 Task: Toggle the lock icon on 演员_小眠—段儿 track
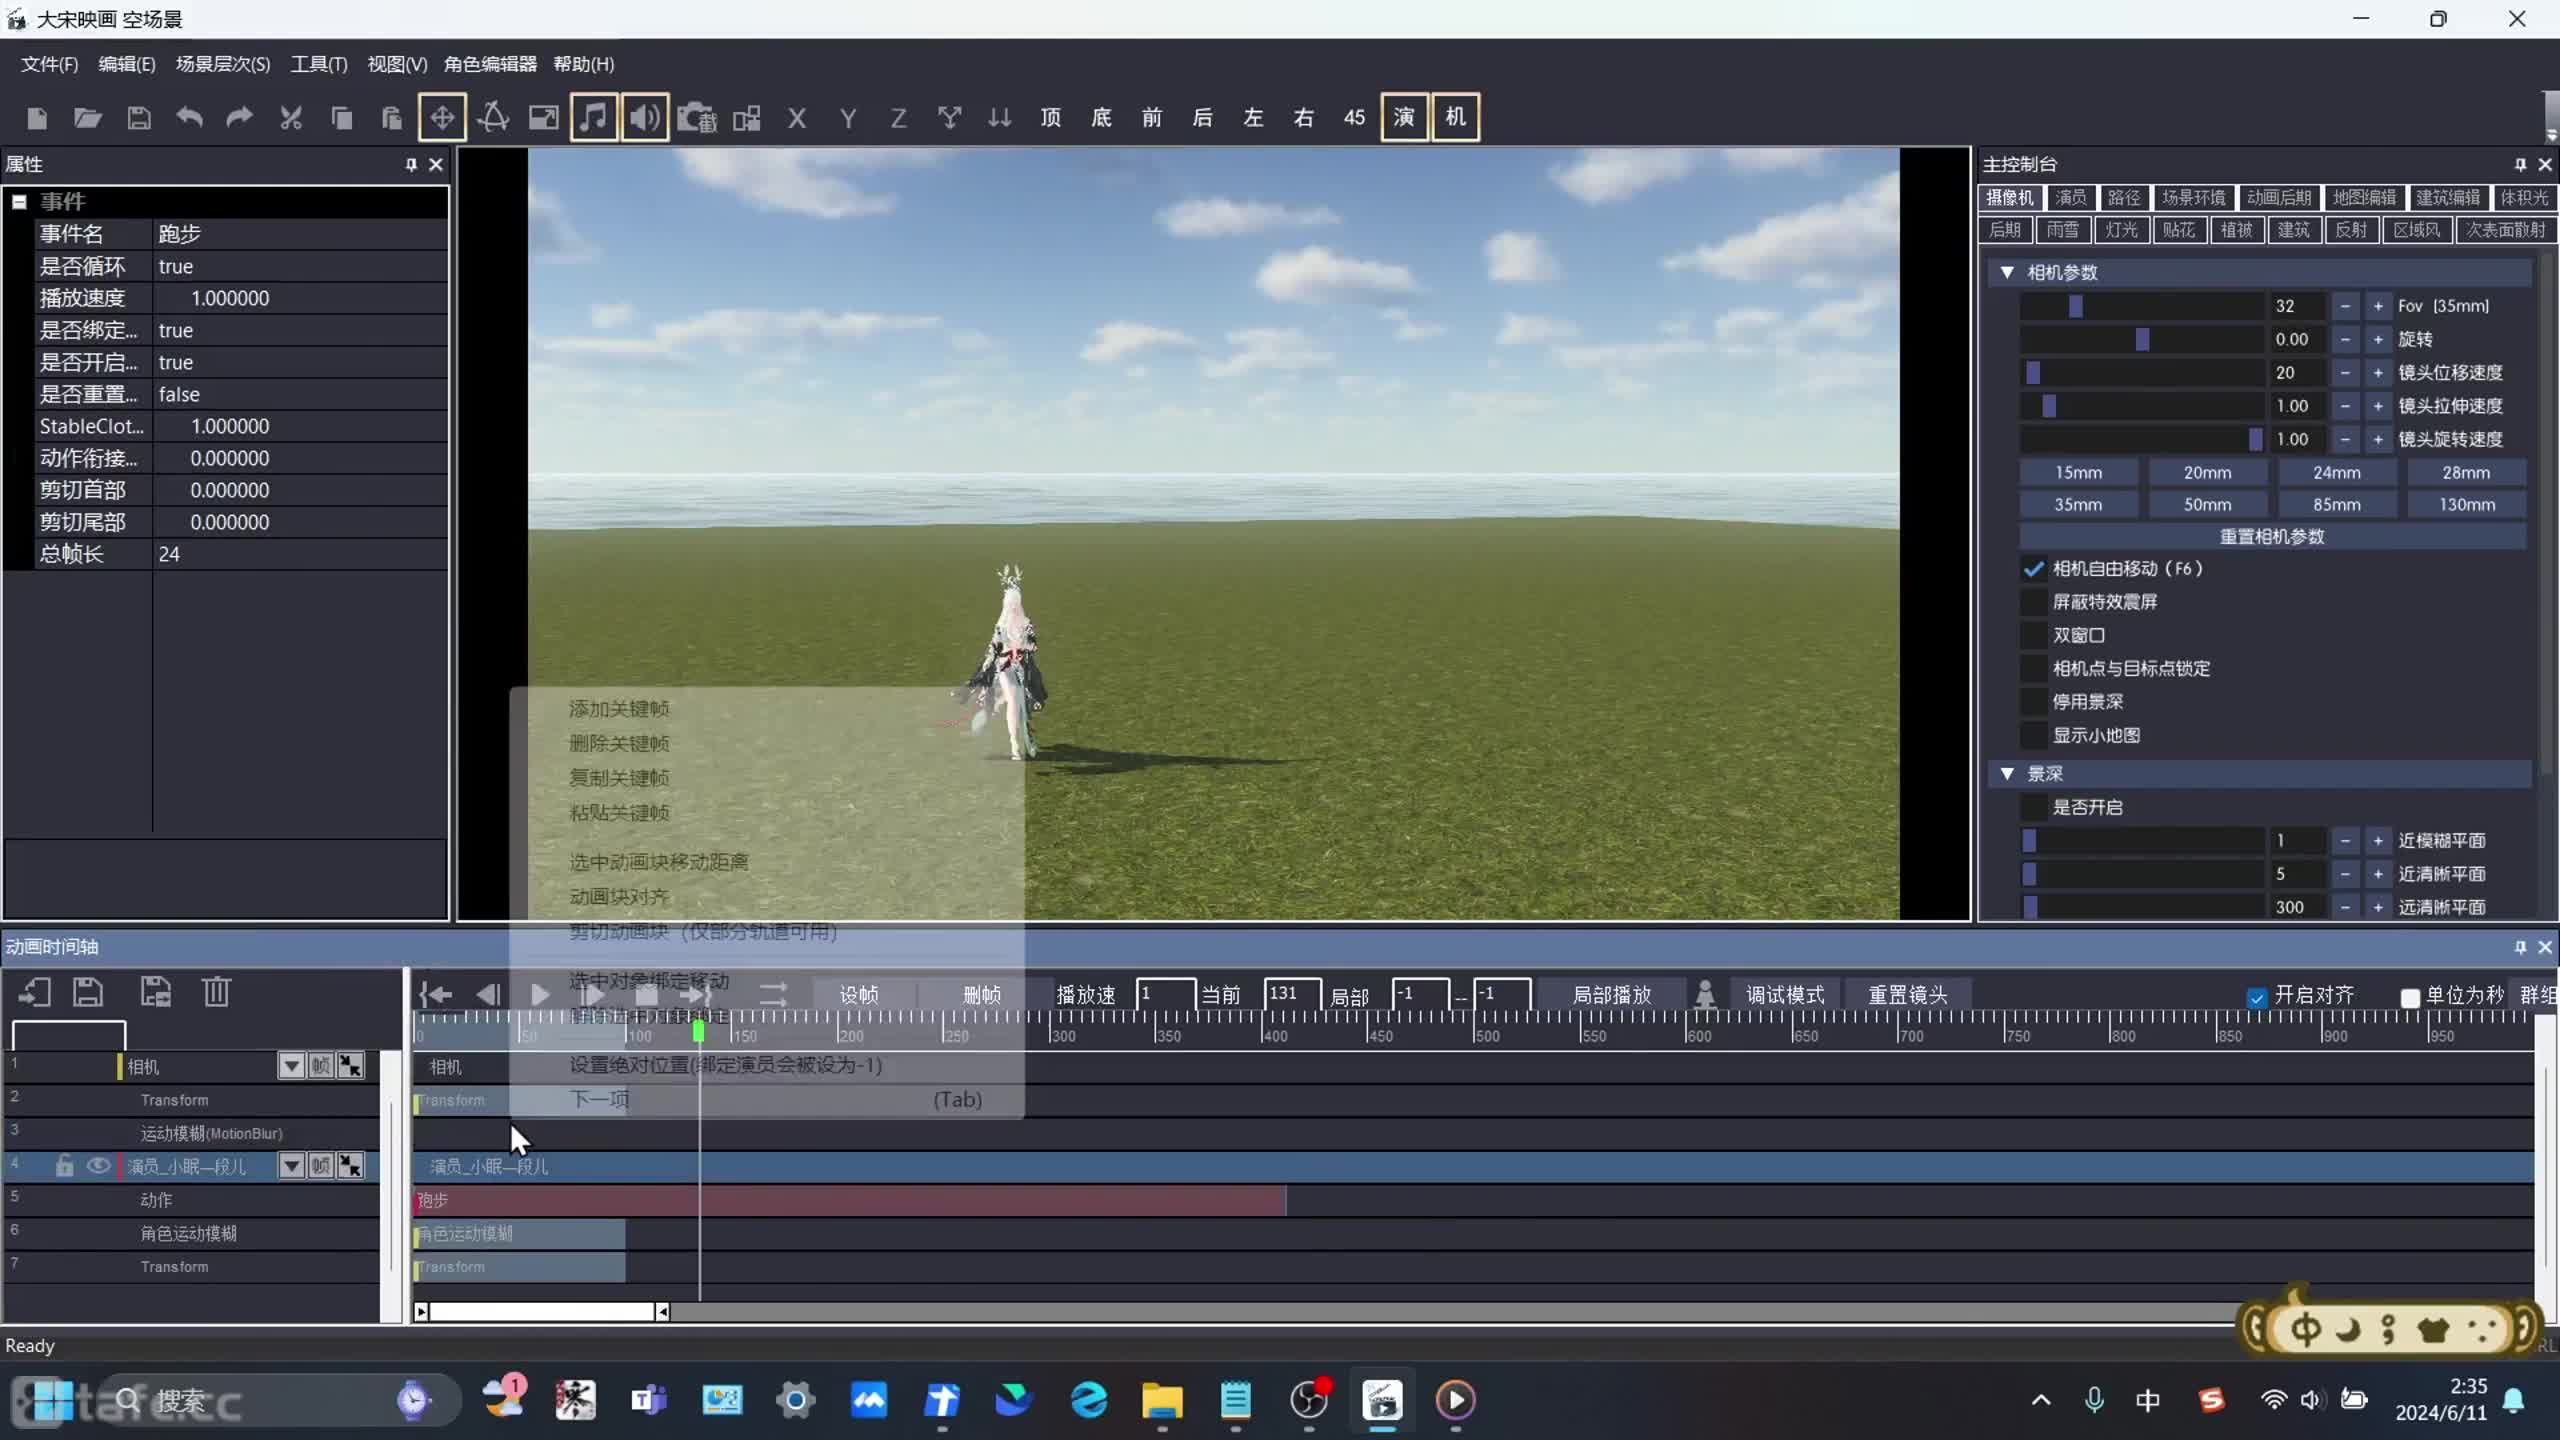click(65, 1166)
